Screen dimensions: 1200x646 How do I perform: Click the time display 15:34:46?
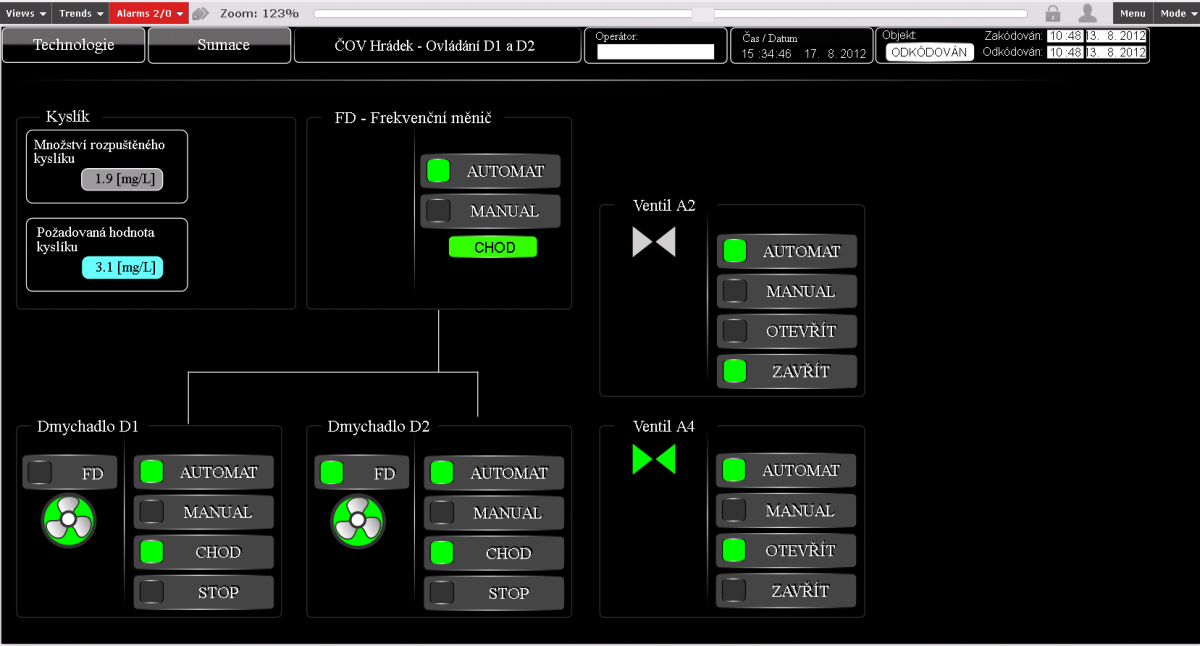point(767,53)
